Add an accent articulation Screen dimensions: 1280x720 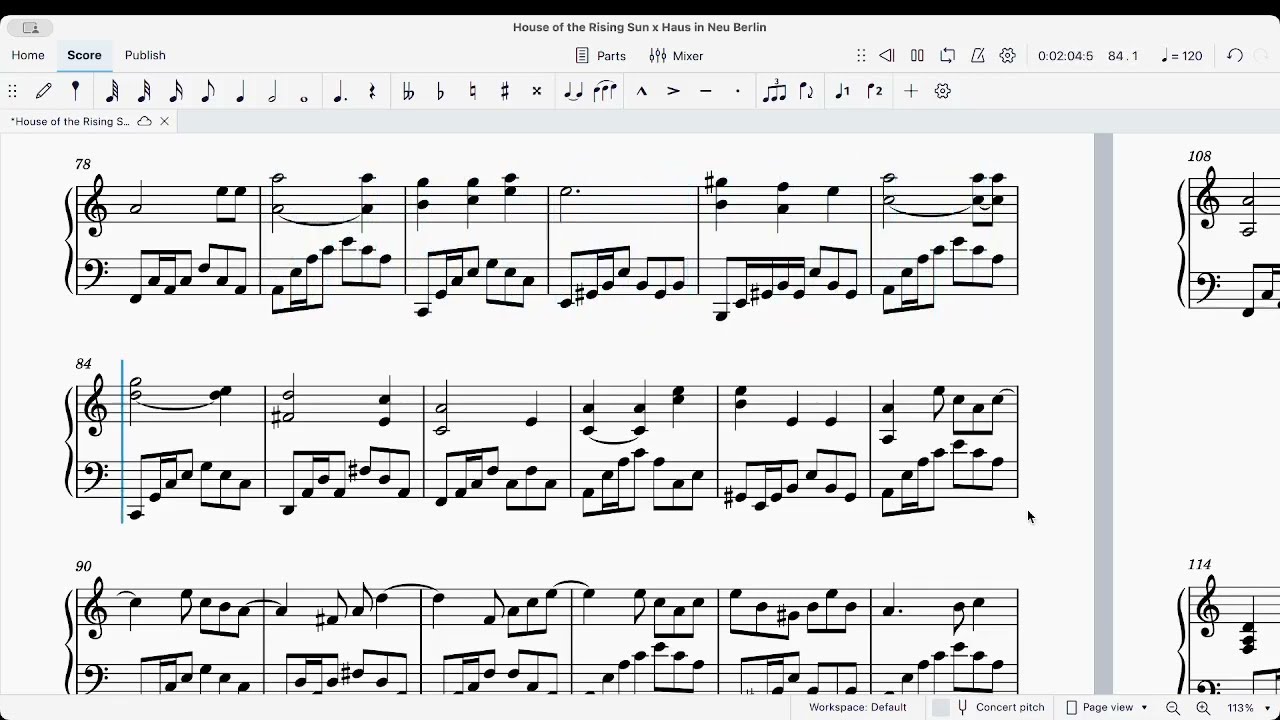pos(674,91)
